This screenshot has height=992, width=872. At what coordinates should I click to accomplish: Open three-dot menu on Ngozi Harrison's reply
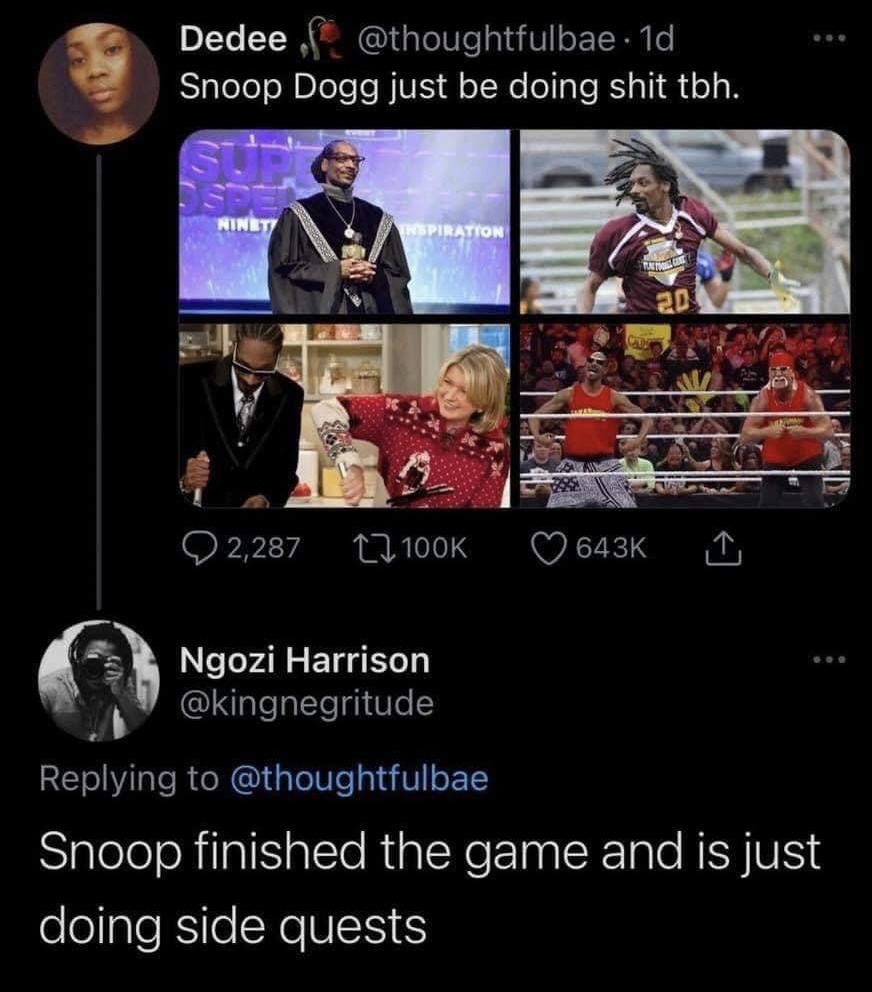click(x=829, y=660)
